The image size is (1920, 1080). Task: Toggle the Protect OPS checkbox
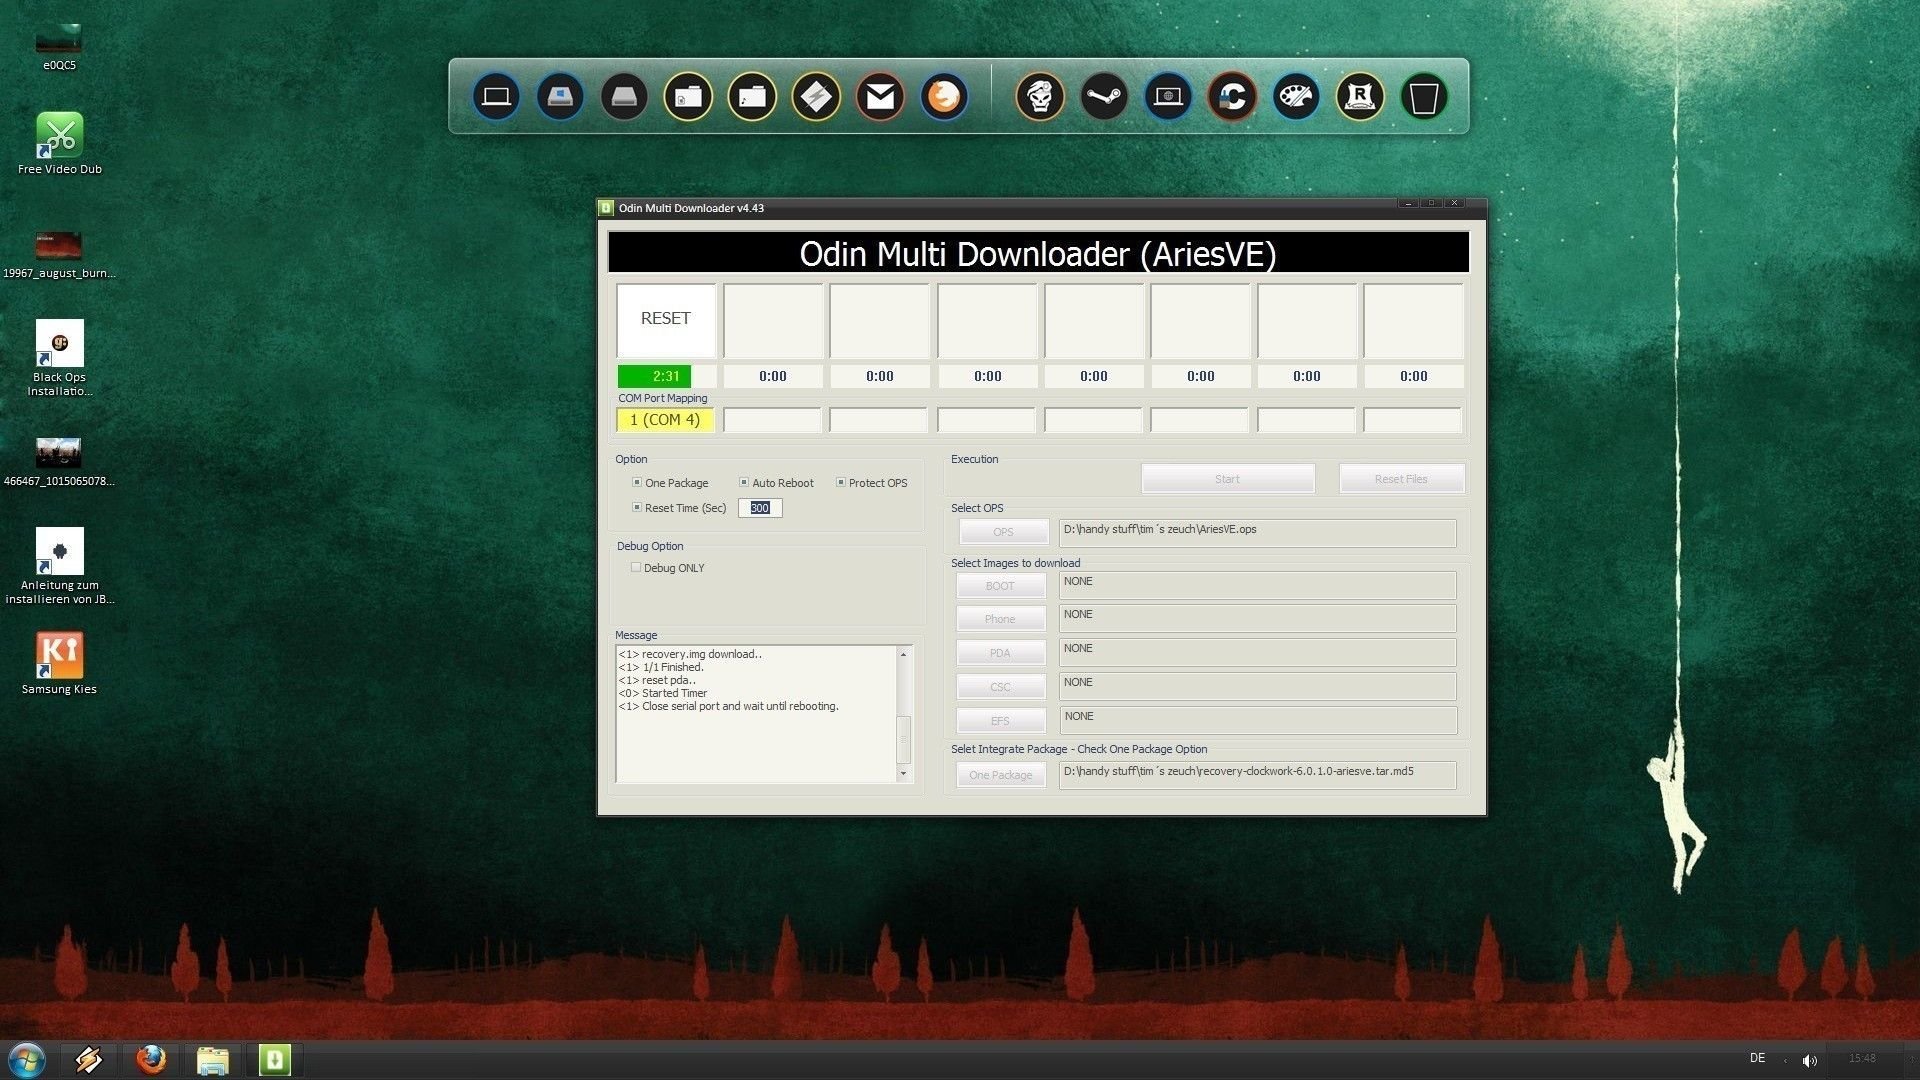pyautogui.click(x=840, y=482)
